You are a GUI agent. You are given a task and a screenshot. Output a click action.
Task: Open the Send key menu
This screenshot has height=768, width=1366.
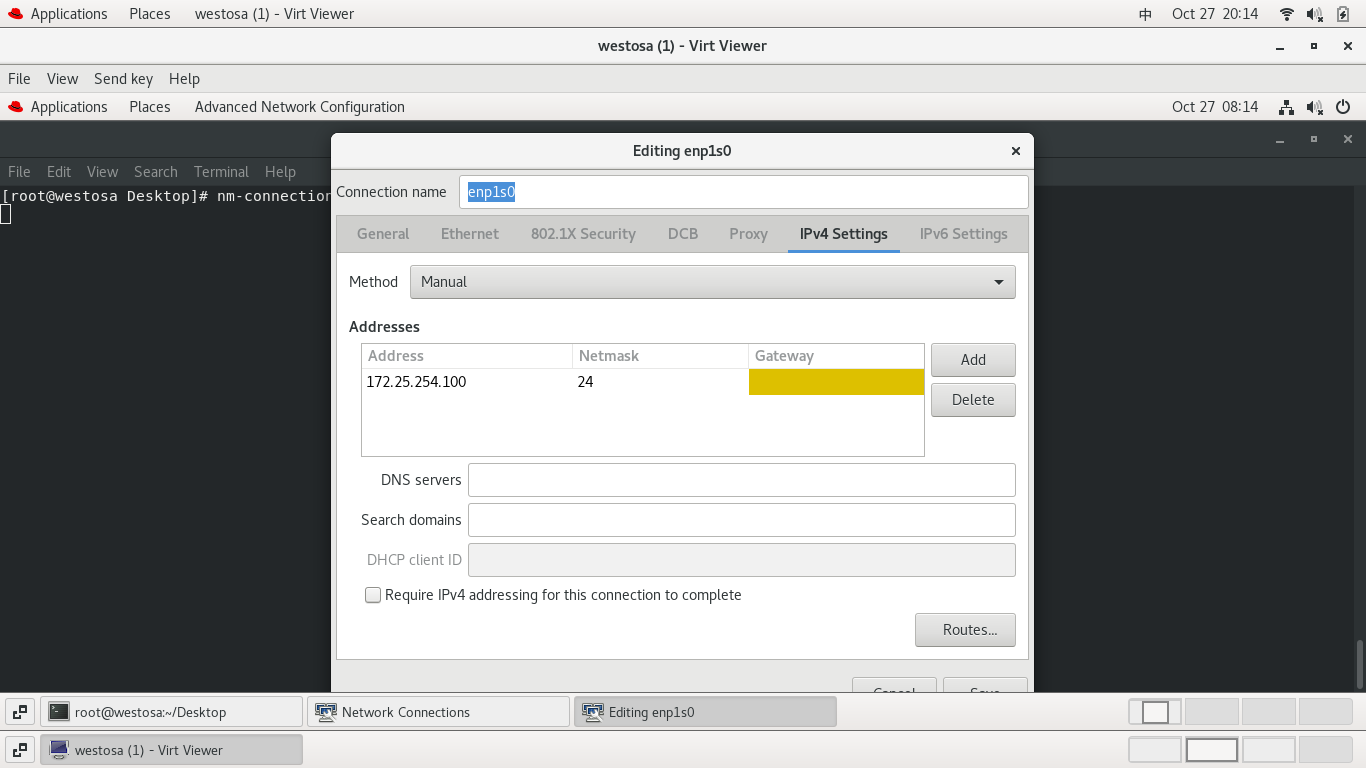coord(123,78)
